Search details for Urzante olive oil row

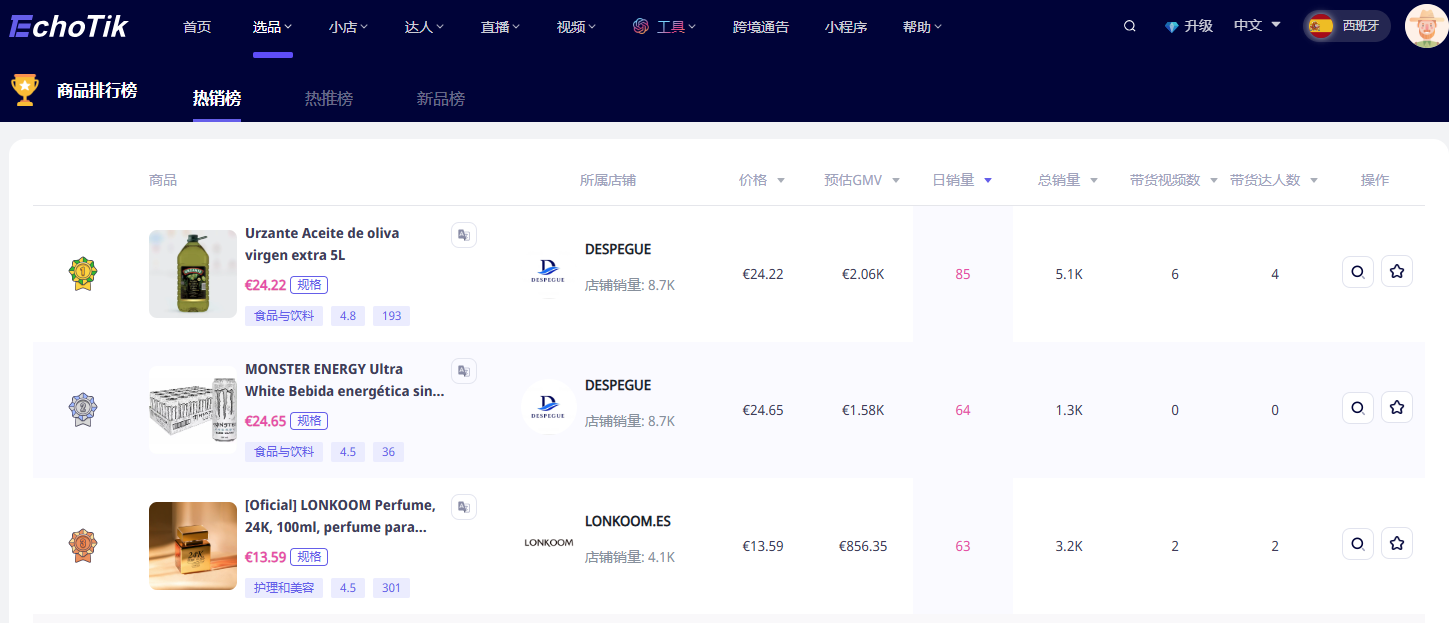pyautogui.click(x=1358, y=271)
